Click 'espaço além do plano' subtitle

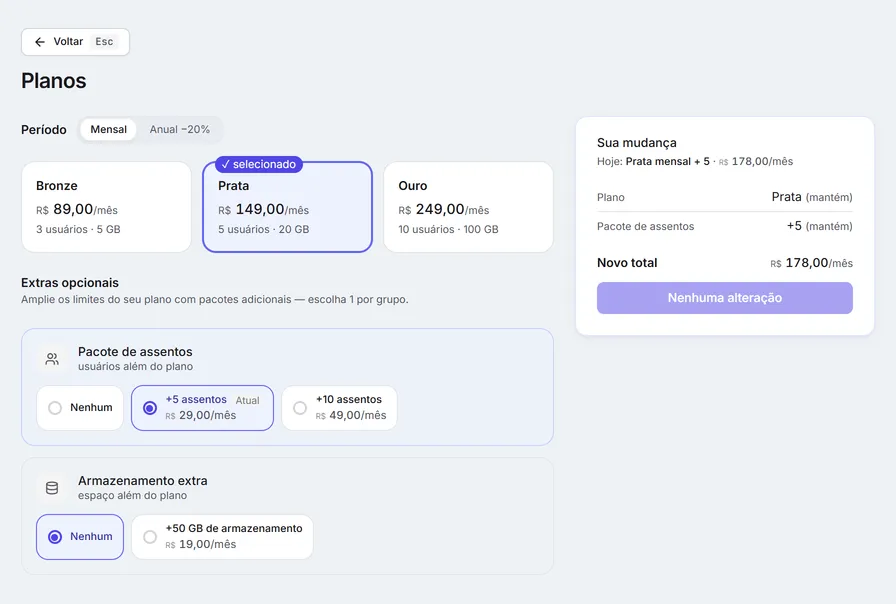coord(133,495)
